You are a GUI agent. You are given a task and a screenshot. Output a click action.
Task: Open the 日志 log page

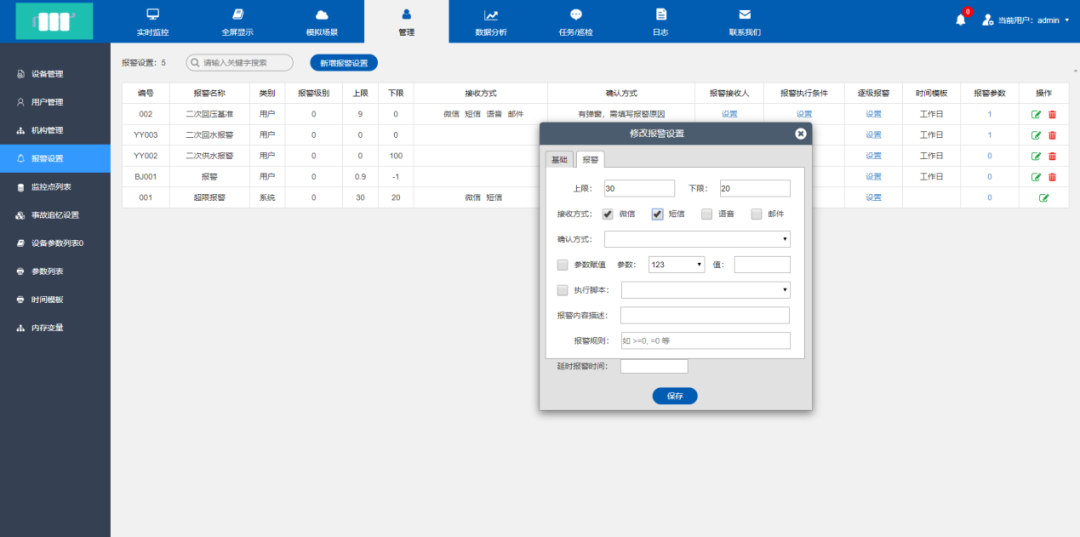[661, 21]
